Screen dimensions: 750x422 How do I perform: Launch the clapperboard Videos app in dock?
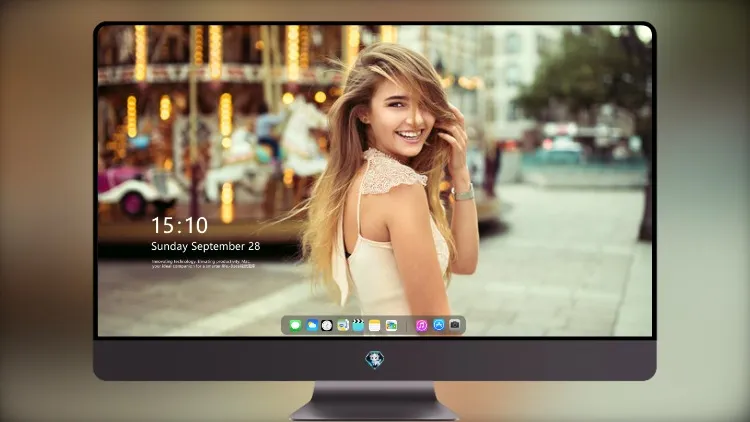coord(358,325)
